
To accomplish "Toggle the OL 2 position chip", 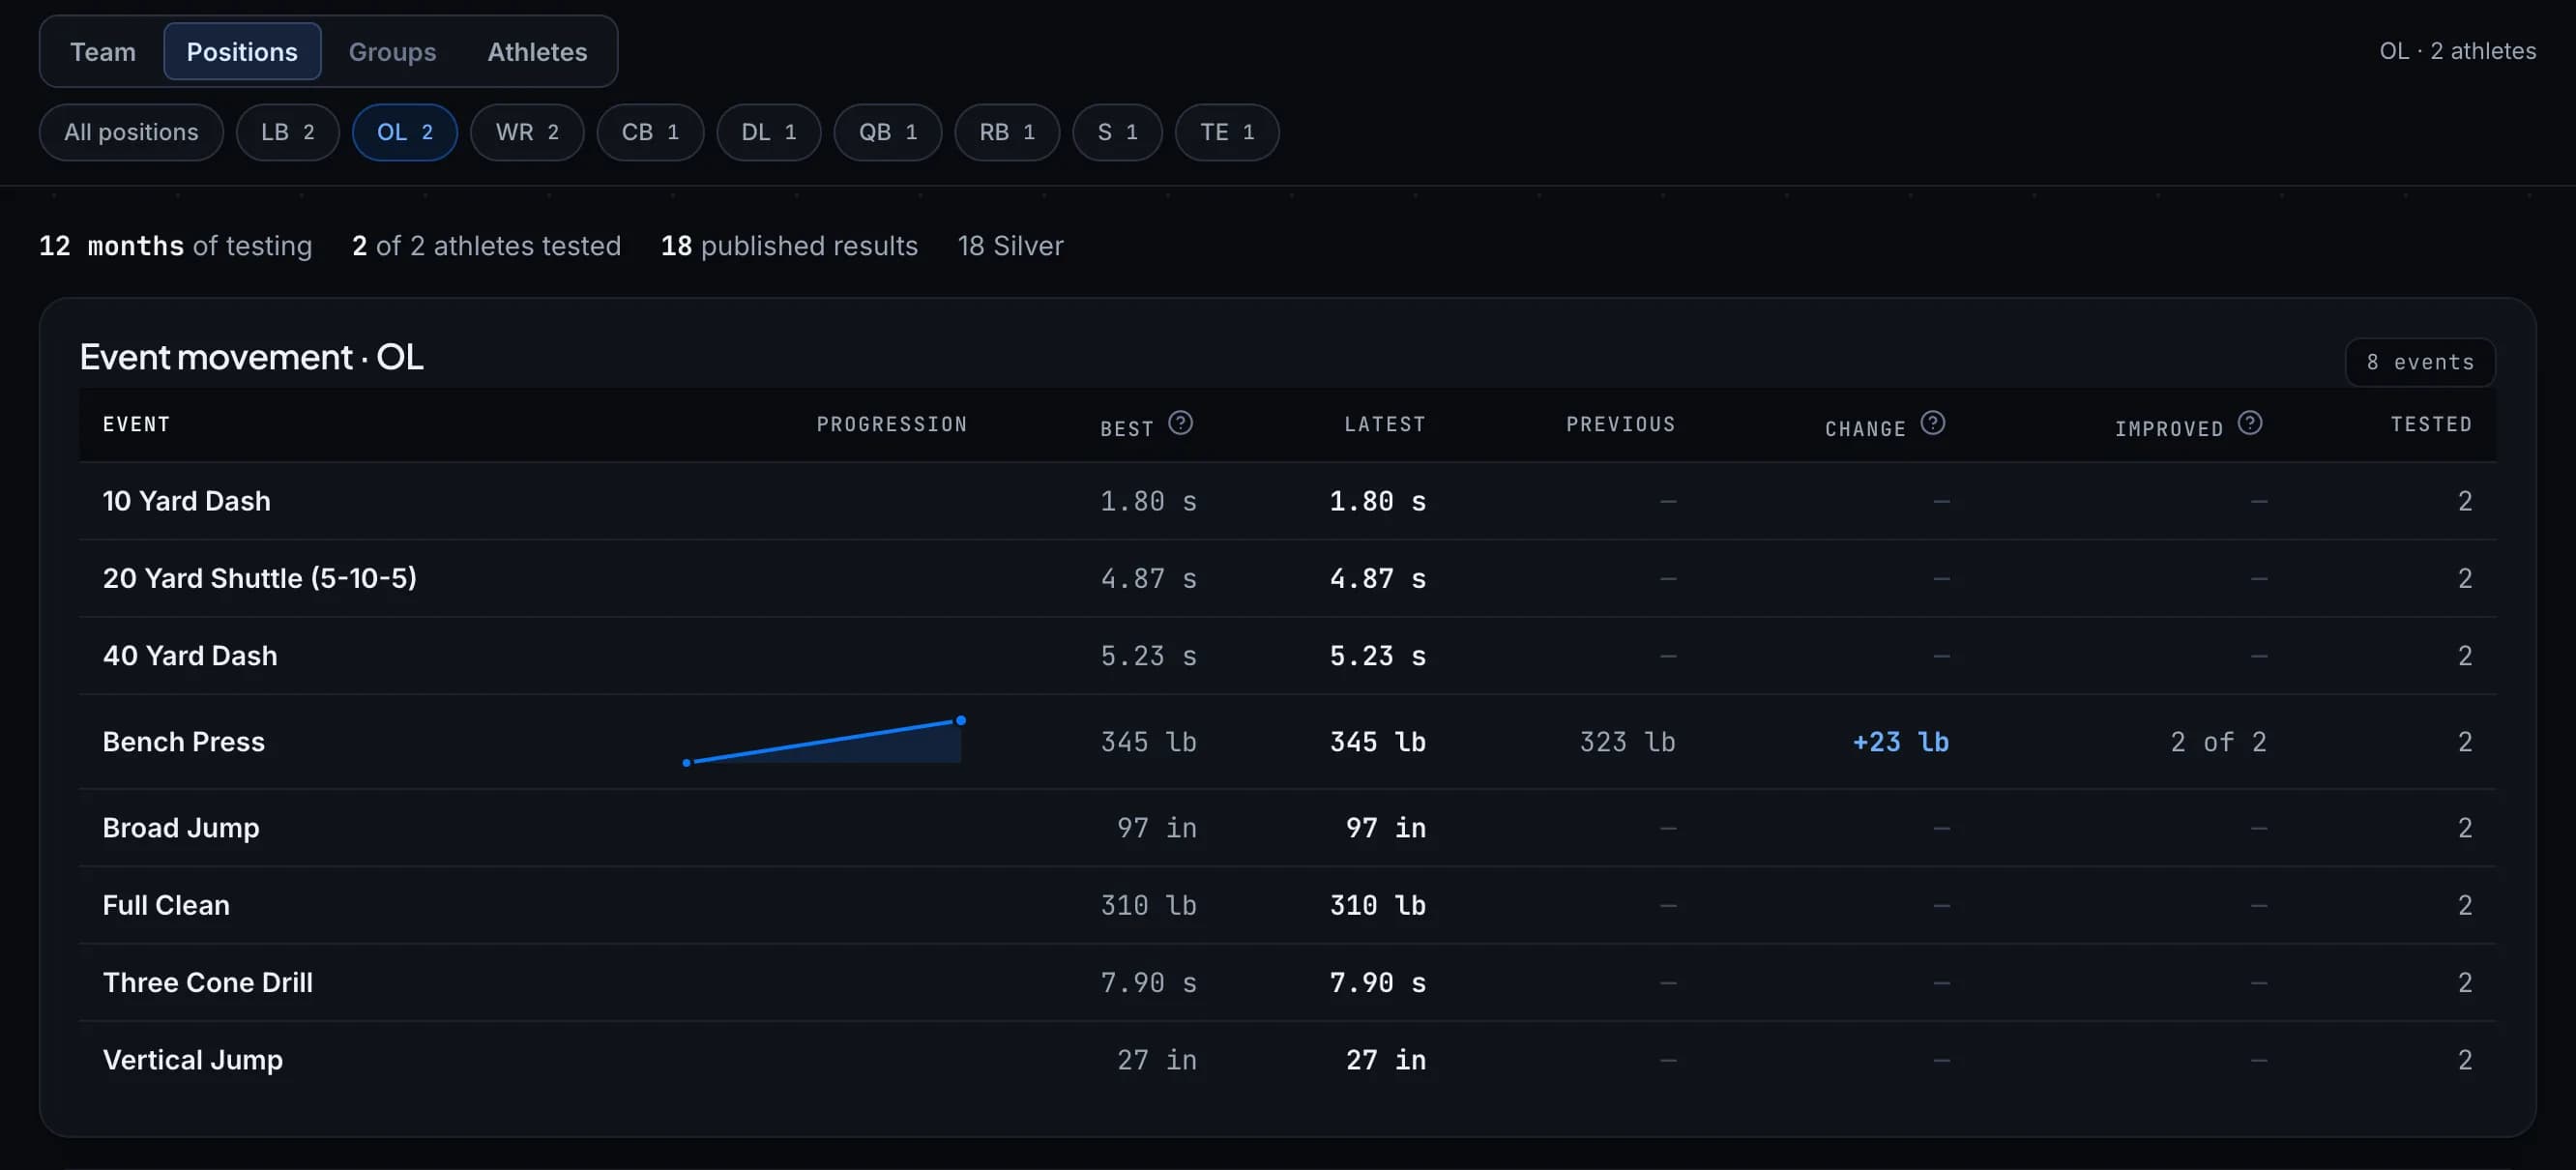I will (405, 132).
